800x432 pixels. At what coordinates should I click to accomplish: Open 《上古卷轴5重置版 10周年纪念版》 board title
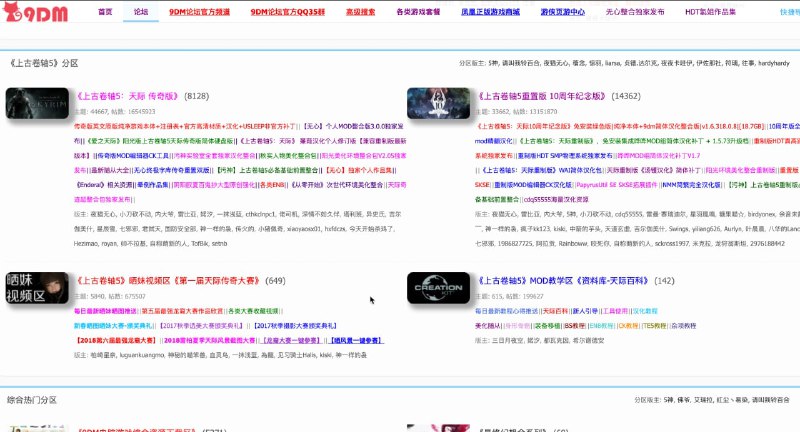pyautogui.click(x=542, y=96)
